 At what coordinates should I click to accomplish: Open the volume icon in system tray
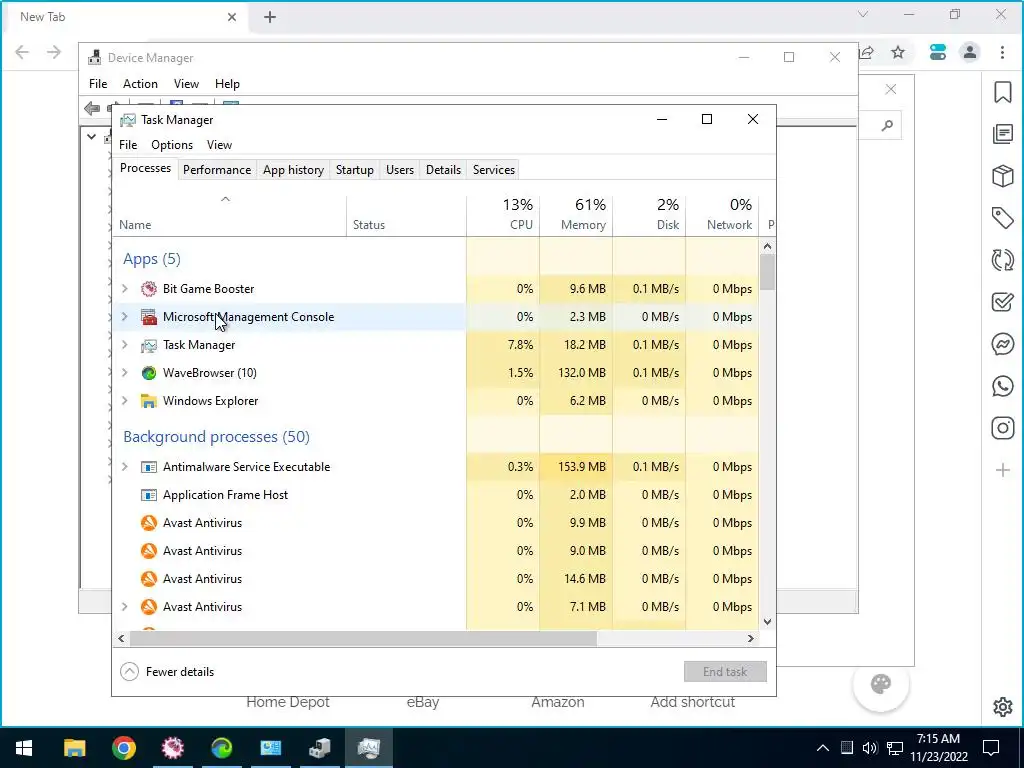click(x=869, y=748)
